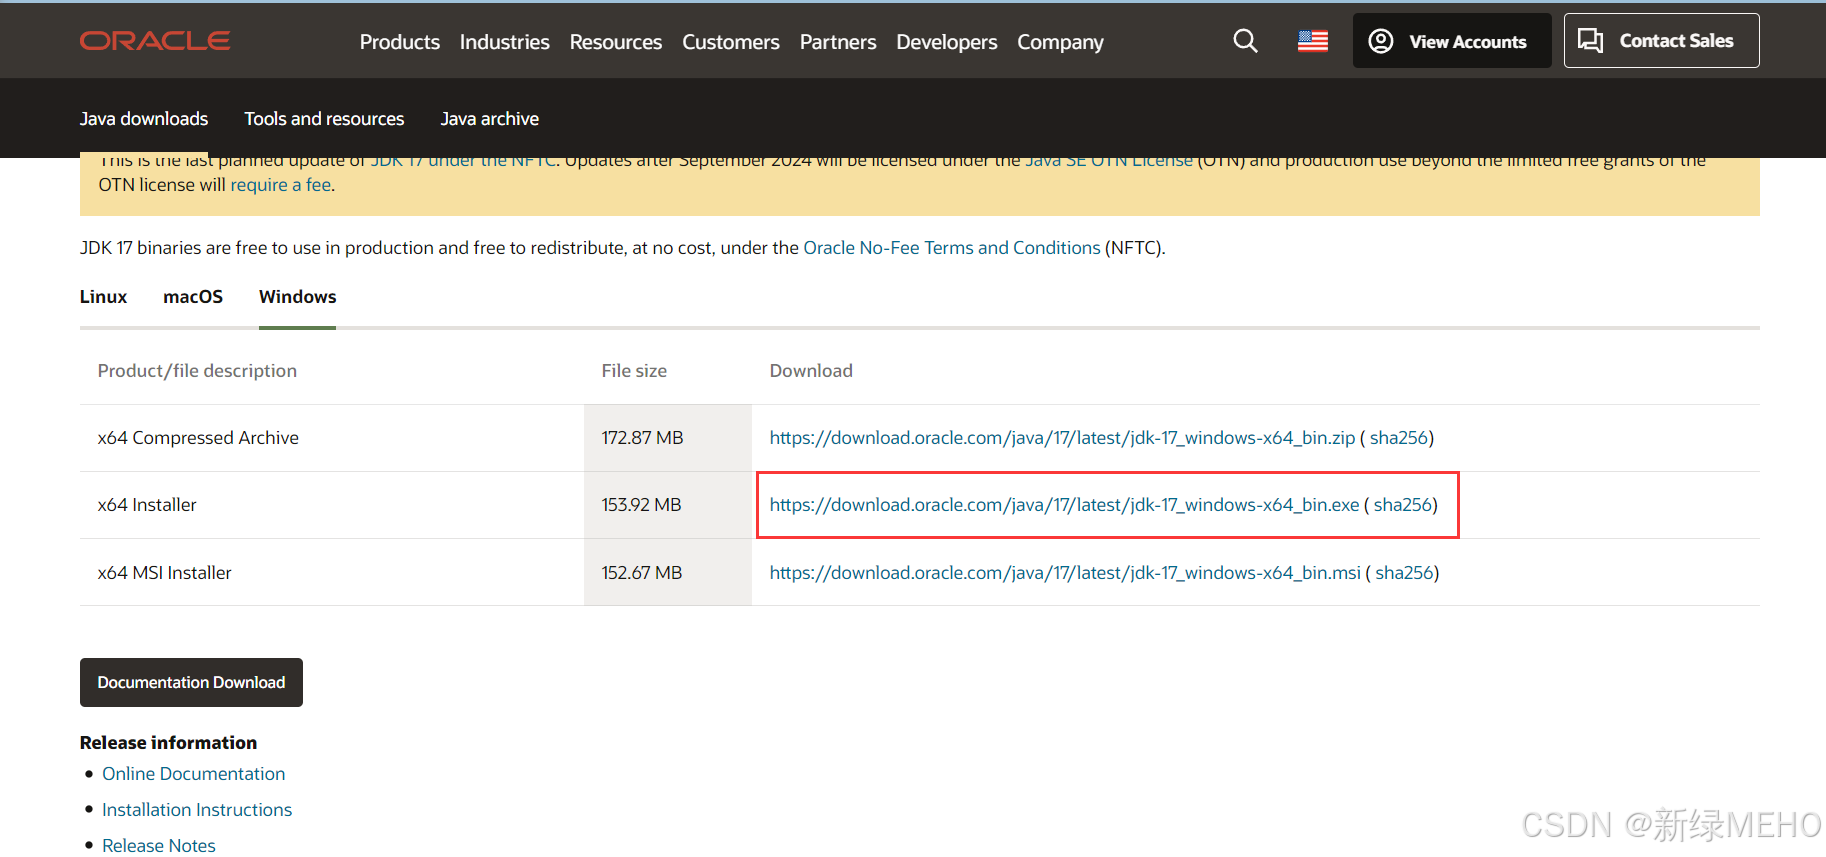
Task: Download the x64 Installer exe link
Action: pos(1064,505)
